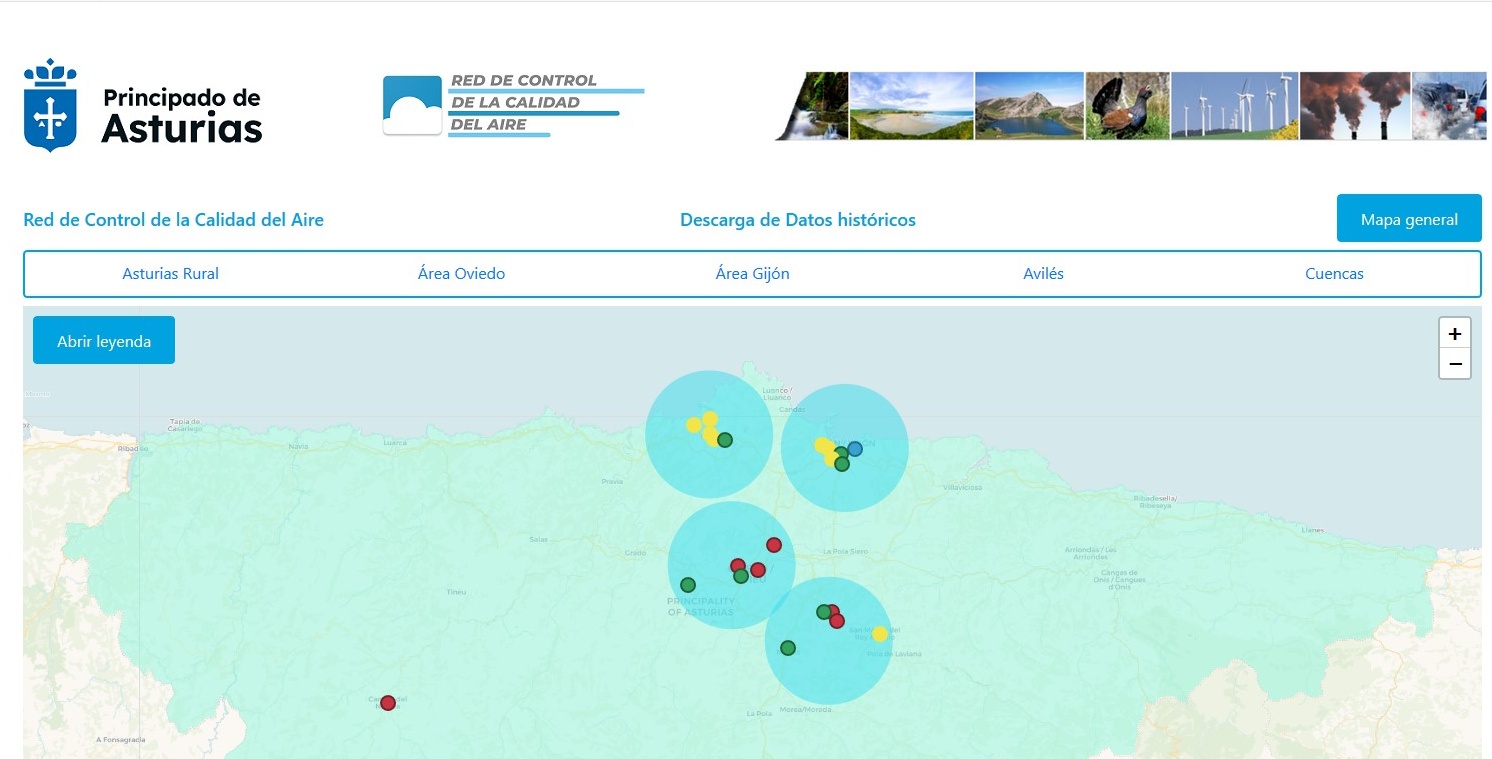Click the Principado de Asturias logo
Screen dimensions: 1492x759
(143, 106)
